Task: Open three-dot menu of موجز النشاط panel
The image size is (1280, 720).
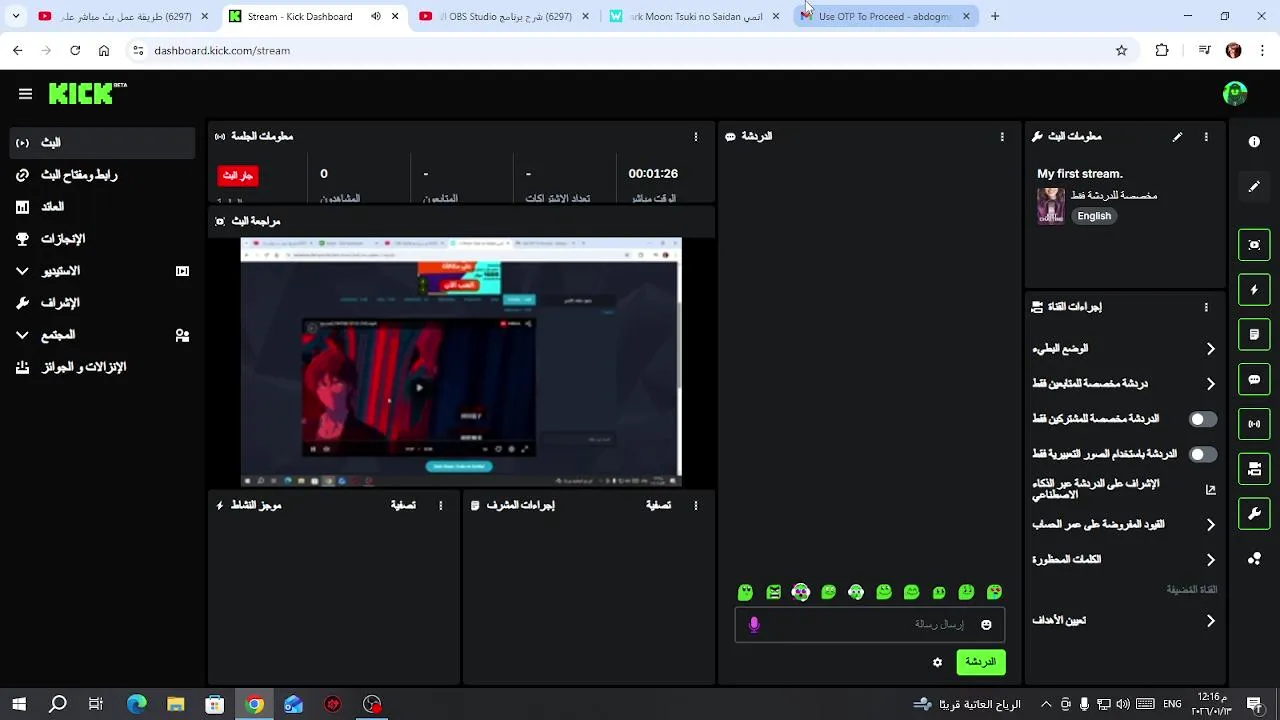Action: (440, 506)
